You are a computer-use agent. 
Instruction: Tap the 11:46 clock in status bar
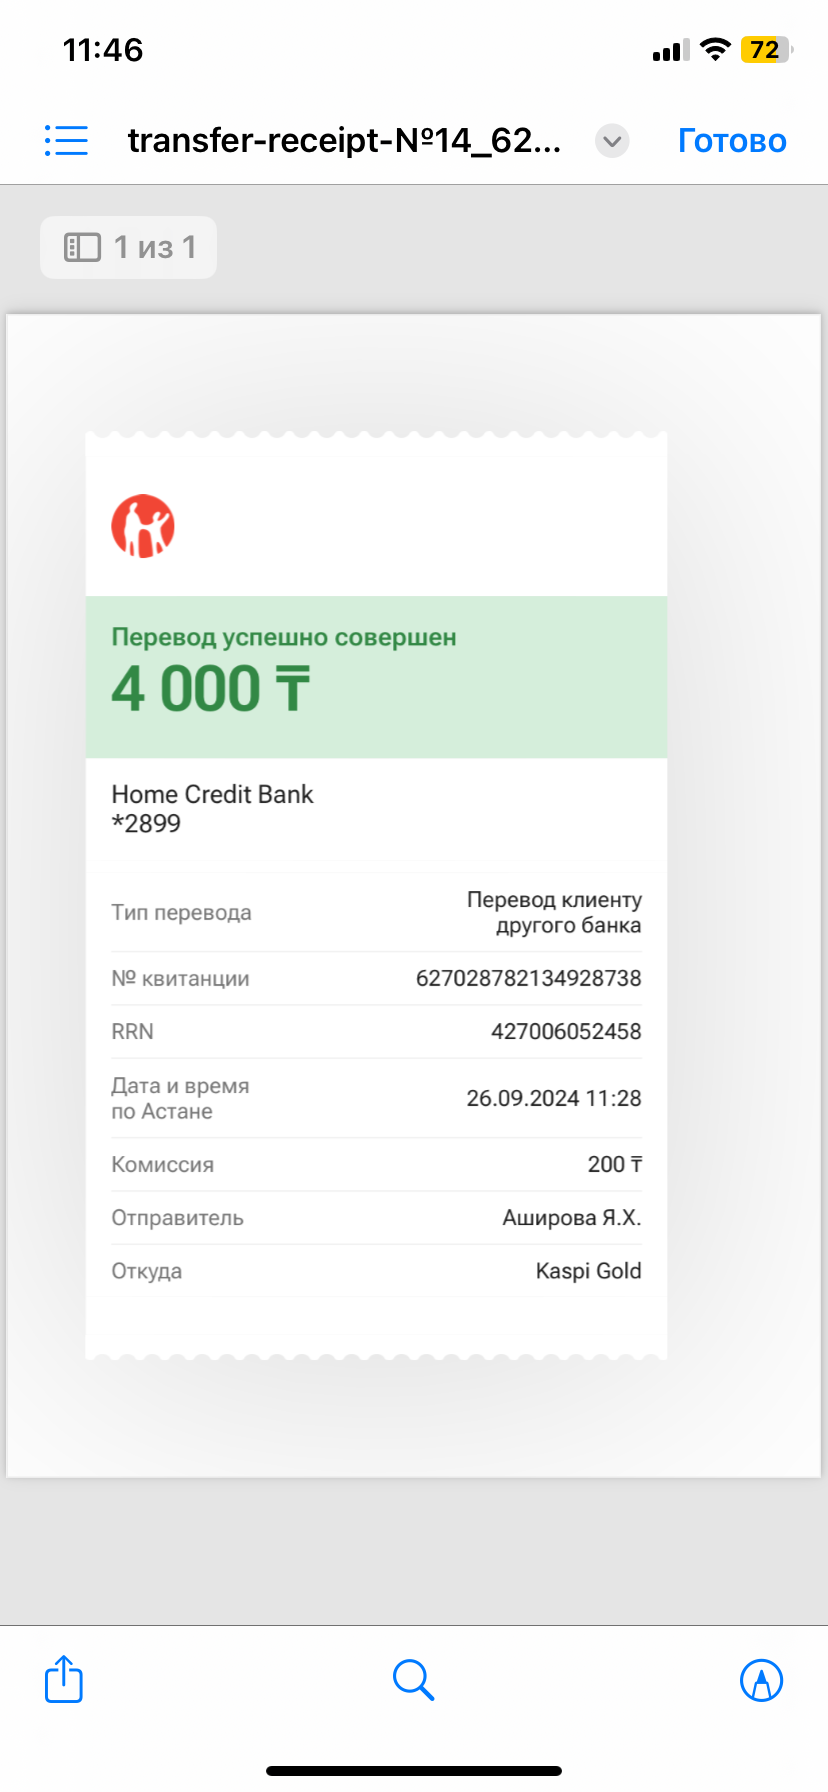coord(103,50)
